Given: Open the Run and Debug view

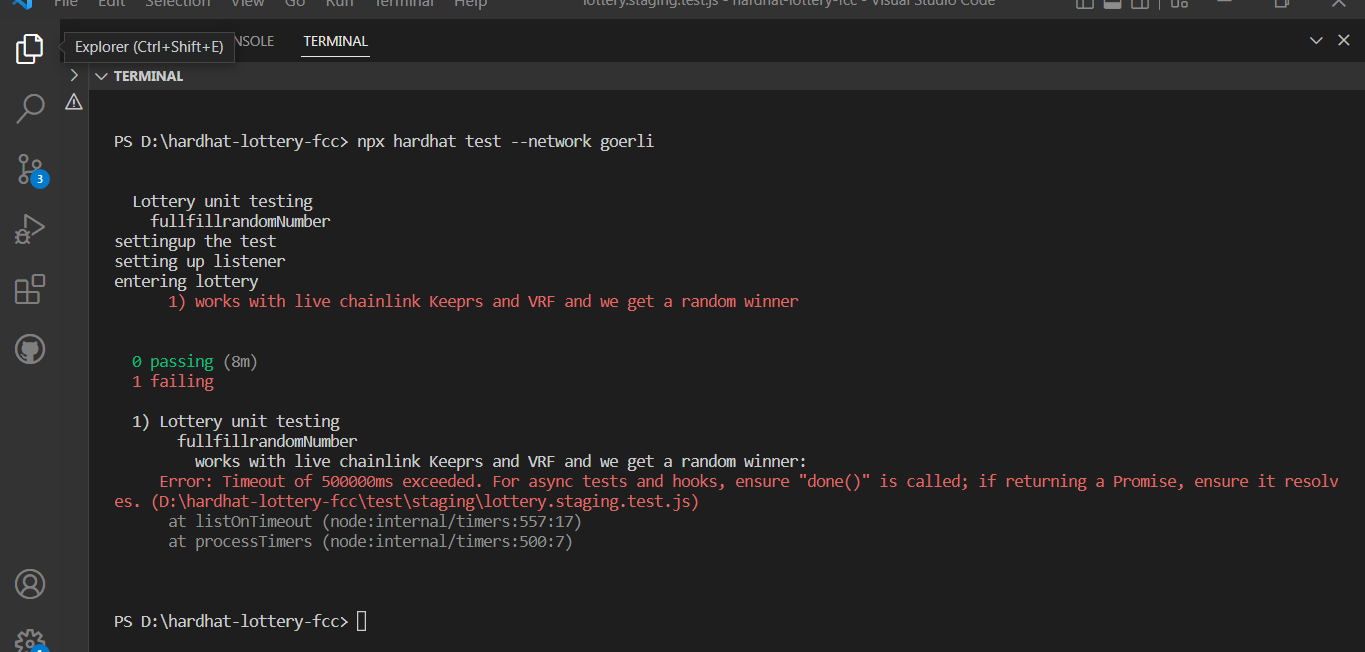Looking at the screenshot, I should click(30, 229).
